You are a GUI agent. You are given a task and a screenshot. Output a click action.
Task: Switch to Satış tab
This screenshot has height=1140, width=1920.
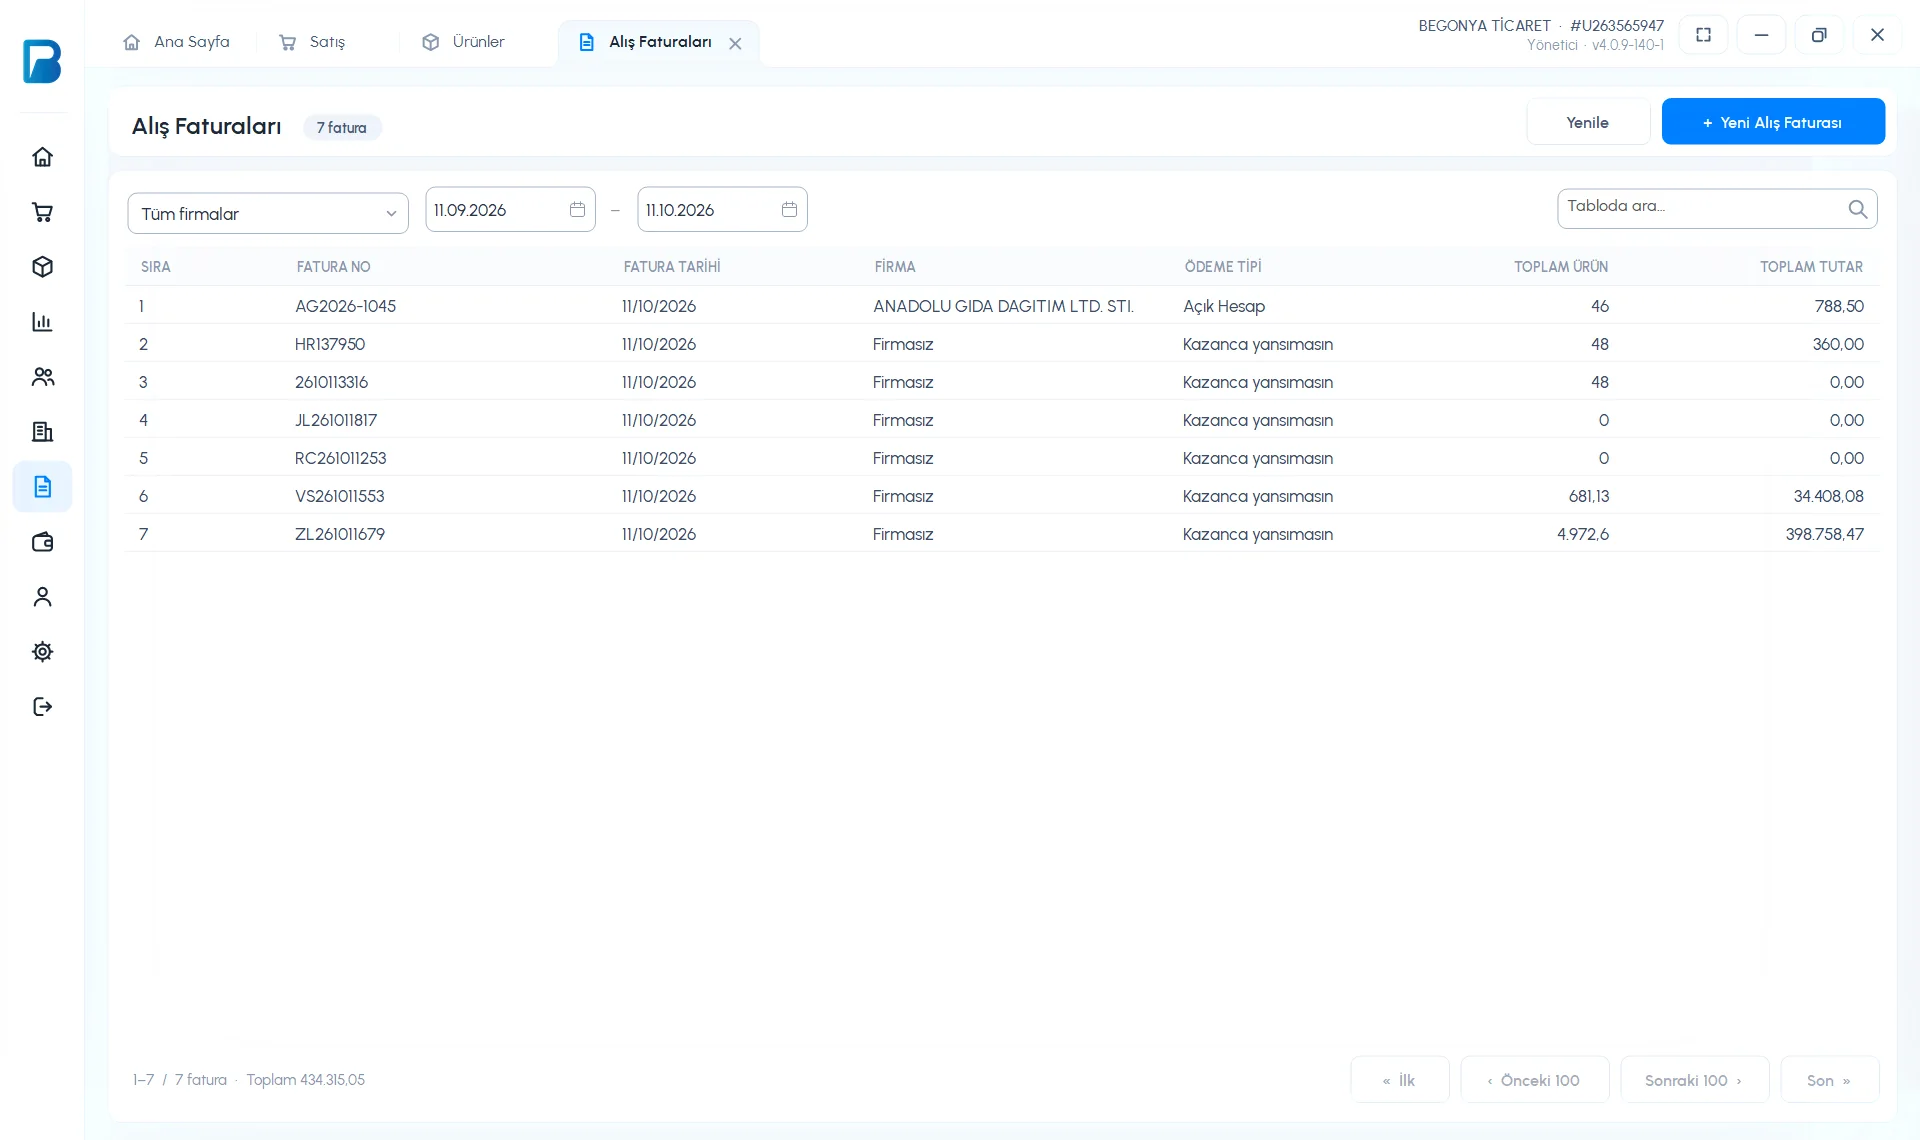(312, 42)
